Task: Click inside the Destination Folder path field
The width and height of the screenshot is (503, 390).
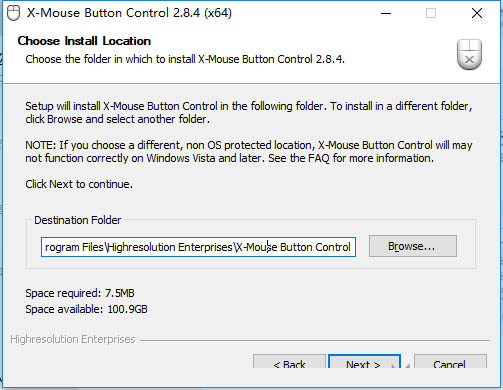Action: coord(198,247)
